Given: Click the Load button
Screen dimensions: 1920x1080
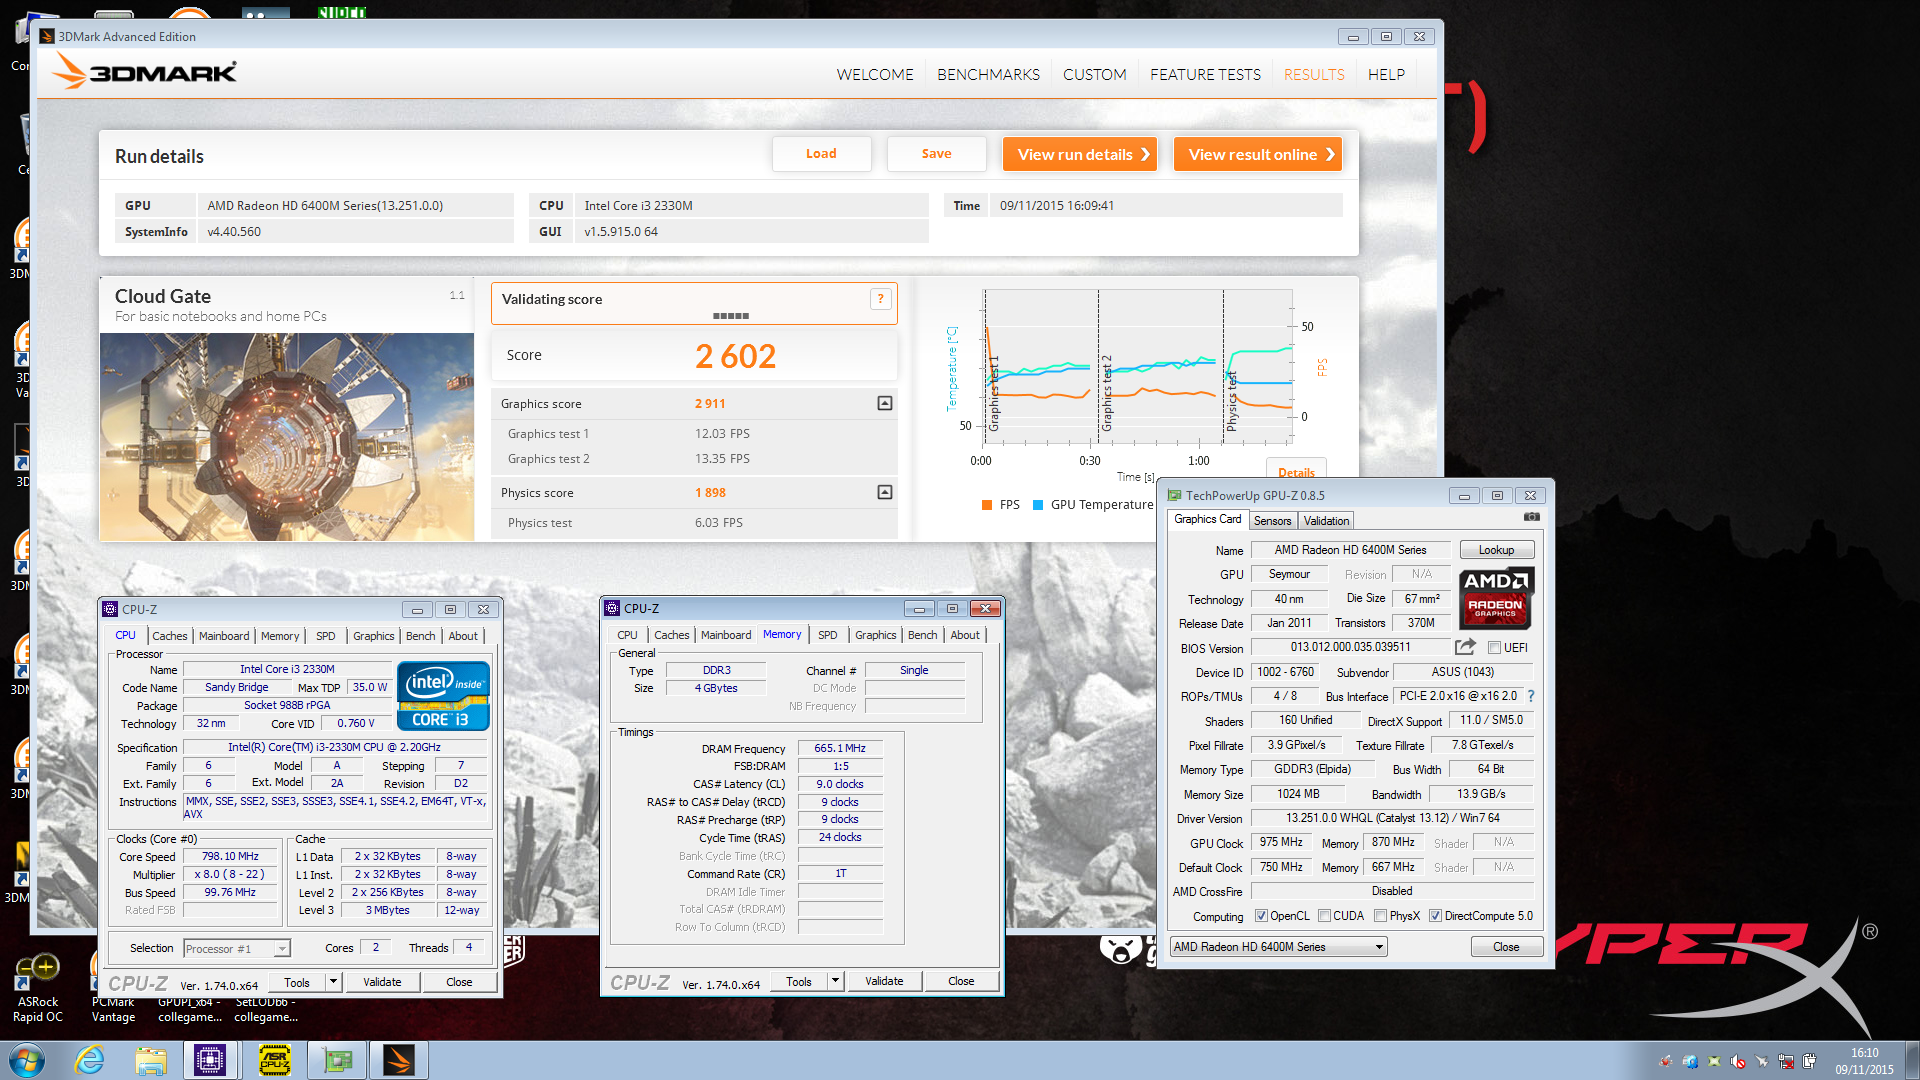Looking at the screenshot, I should 821,154.
